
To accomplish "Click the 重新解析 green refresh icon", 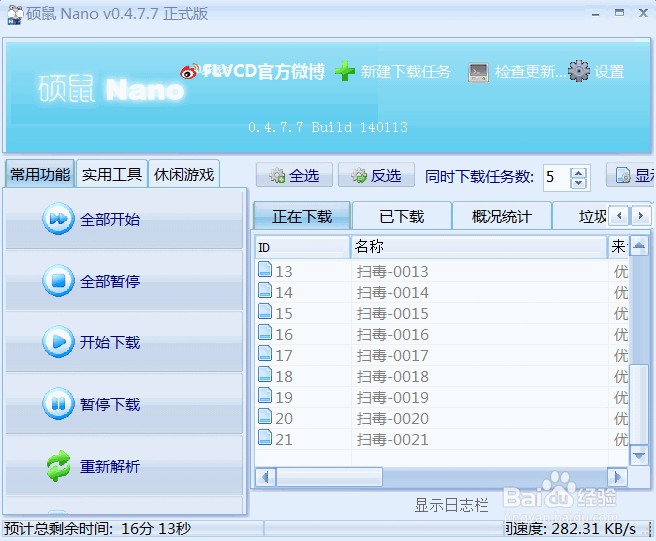I will tap(58, 466).
